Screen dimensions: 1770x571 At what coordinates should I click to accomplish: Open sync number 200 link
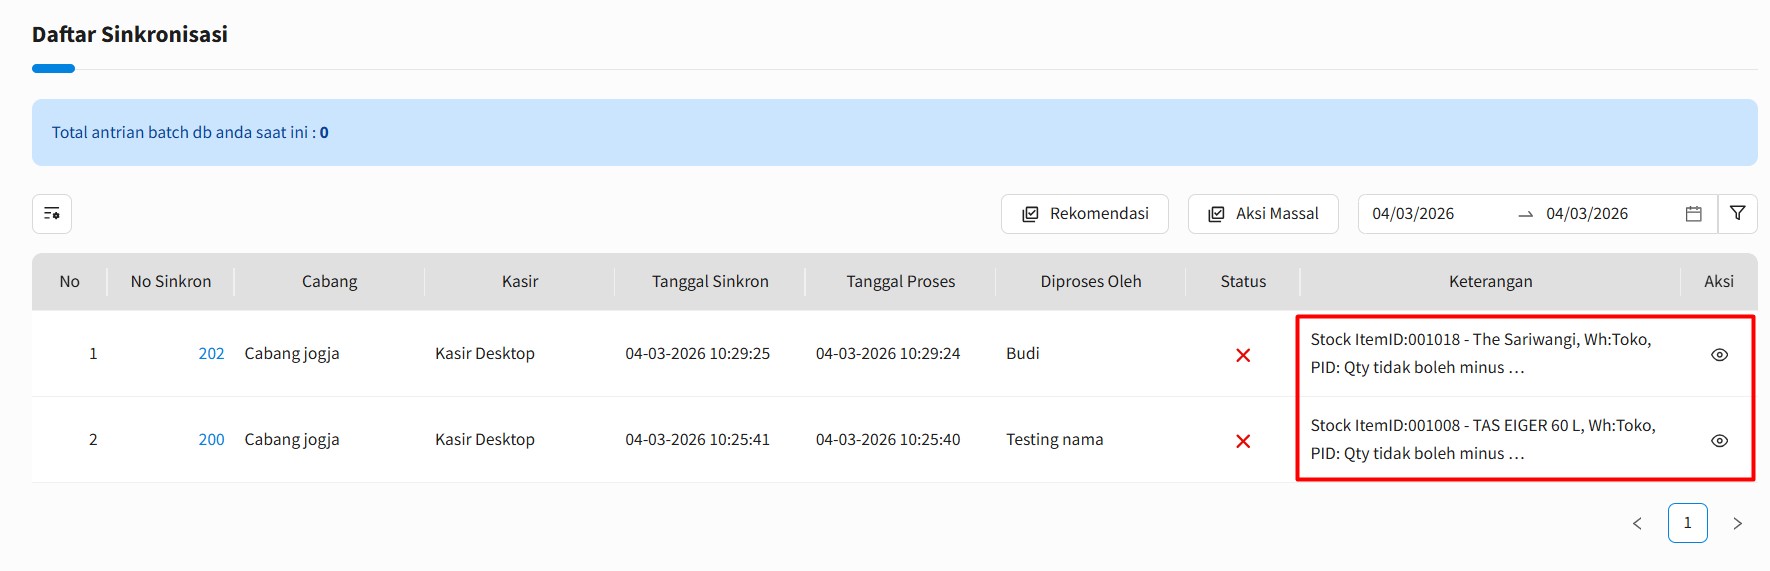click(211, 440)
